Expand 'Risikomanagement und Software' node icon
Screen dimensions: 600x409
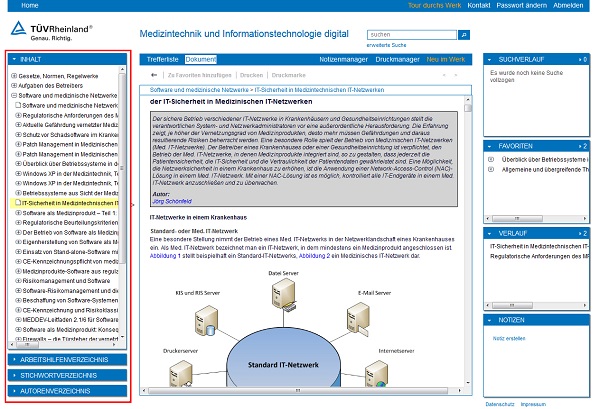pyautogui.click(x=18, y=280)
